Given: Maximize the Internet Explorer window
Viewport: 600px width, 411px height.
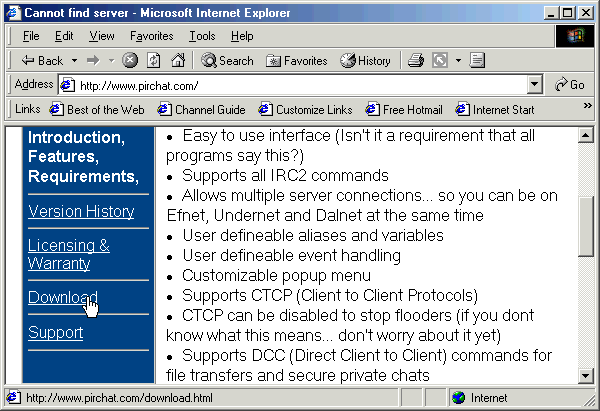Looking at the screenshot, I should tap(567, 13).
